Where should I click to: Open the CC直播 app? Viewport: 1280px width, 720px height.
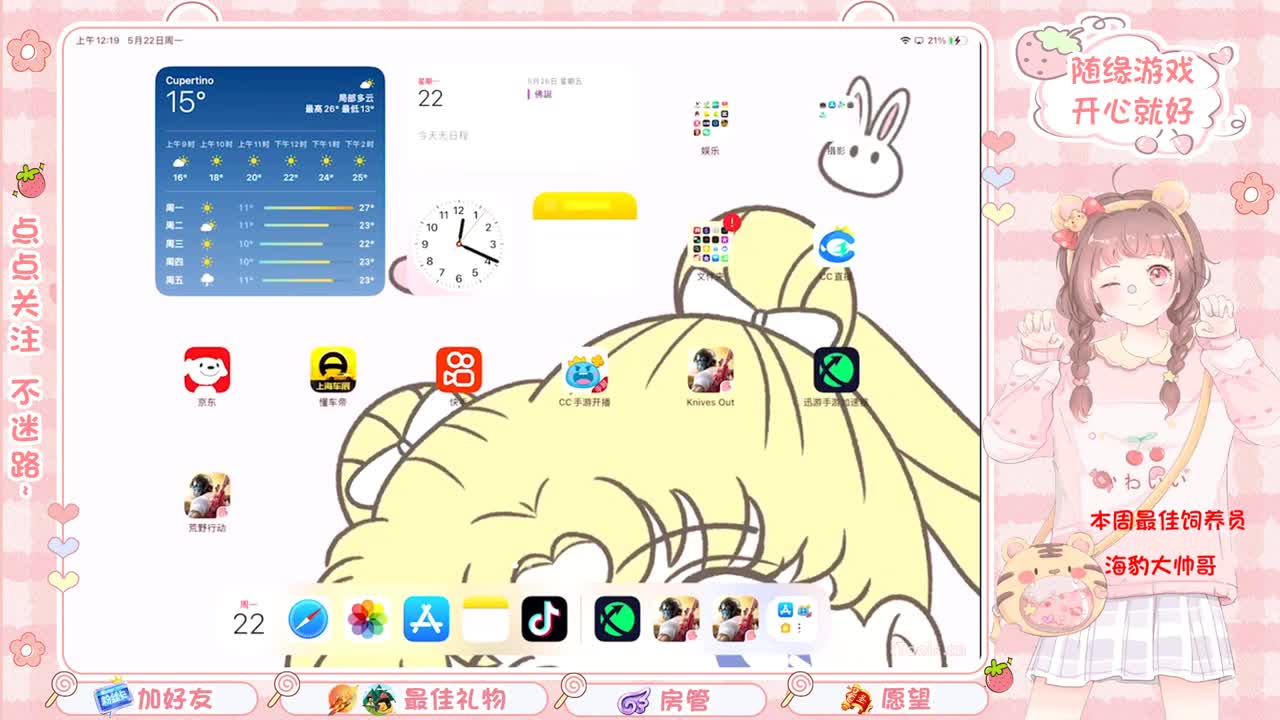[836, 245]
